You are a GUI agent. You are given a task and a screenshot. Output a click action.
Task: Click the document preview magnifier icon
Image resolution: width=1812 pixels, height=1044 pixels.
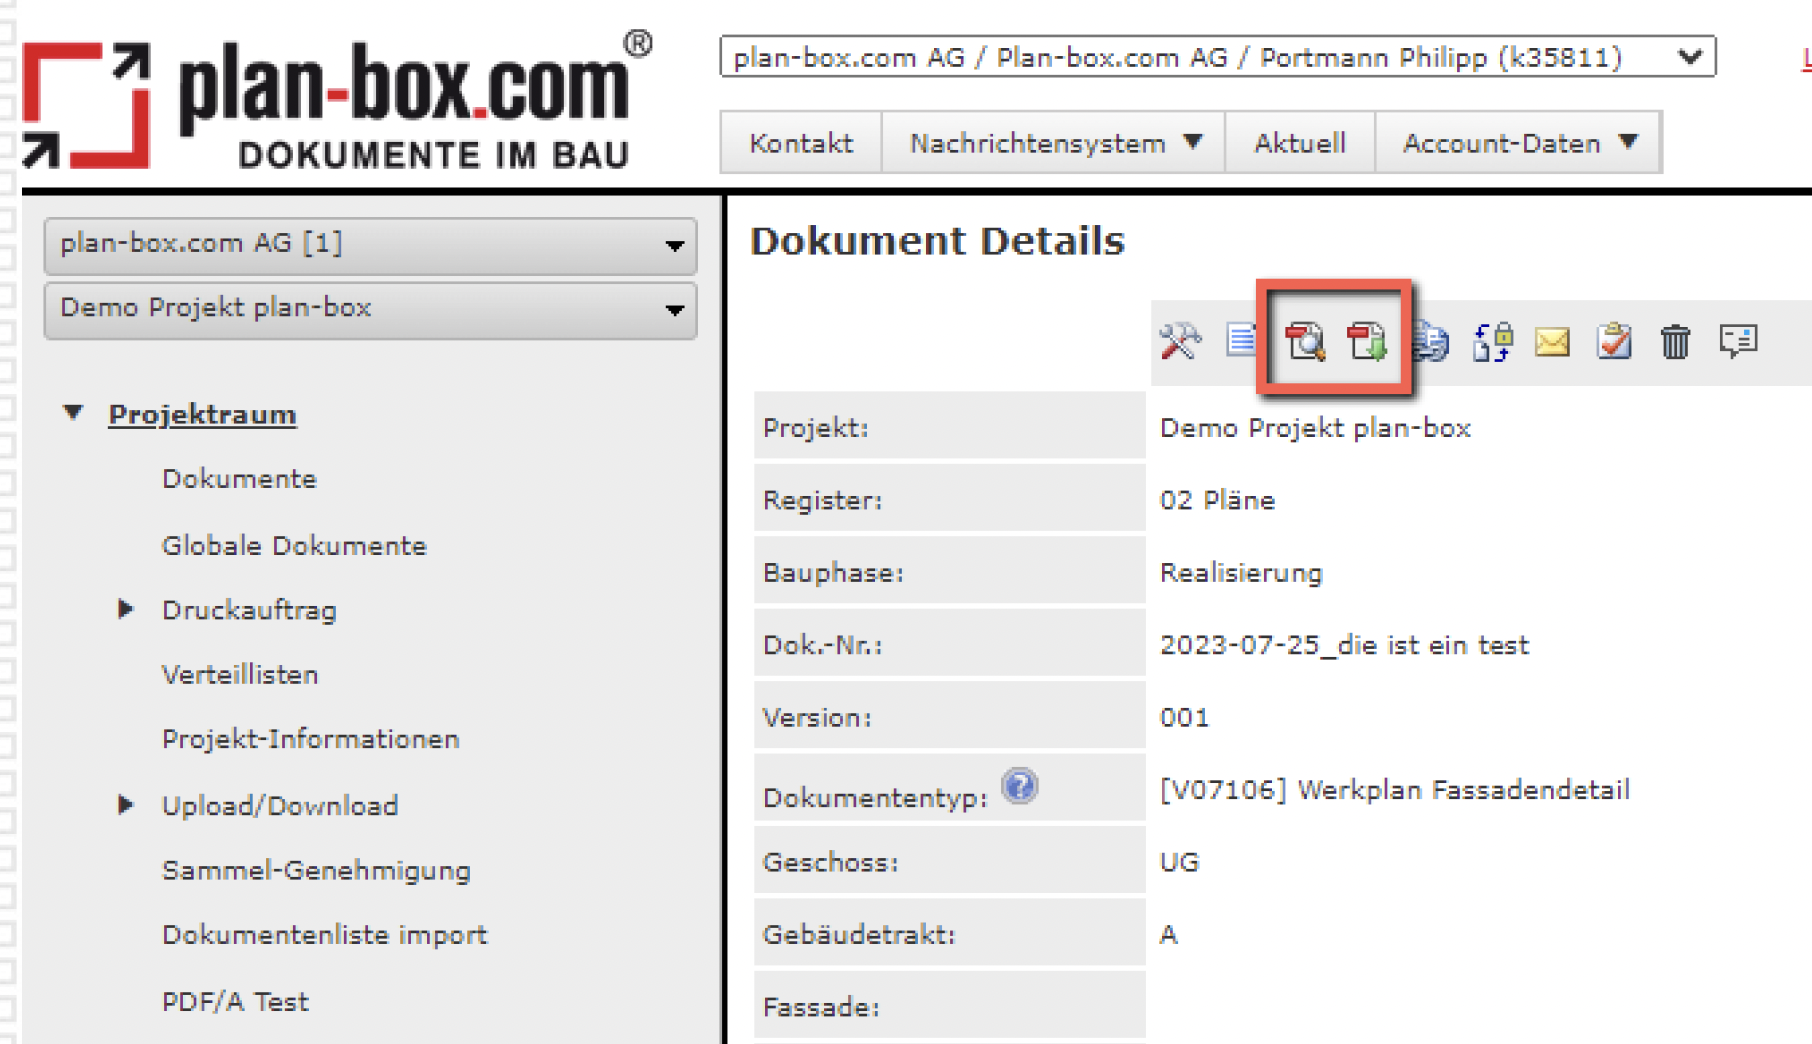point(1305,342)
